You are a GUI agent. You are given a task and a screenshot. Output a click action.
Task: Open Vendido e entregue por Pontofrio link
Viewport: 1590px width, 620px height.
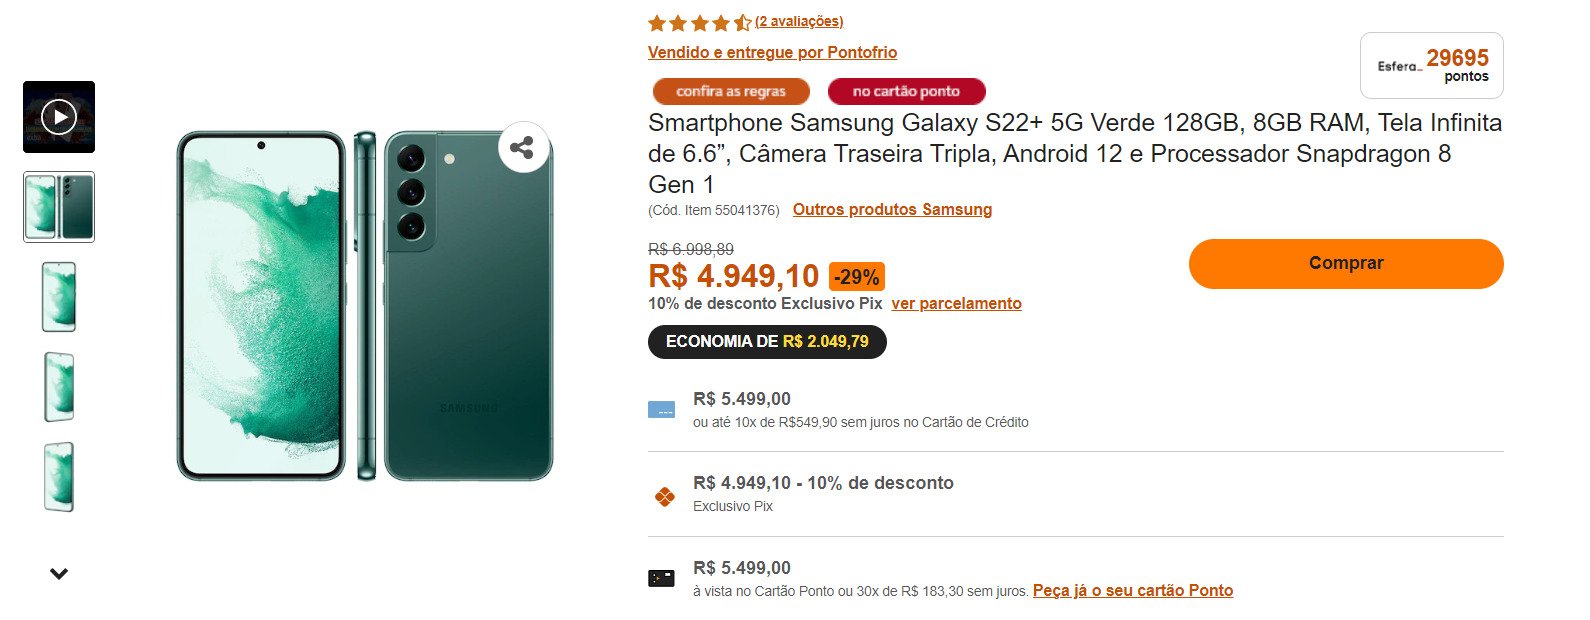click(772, 52)
